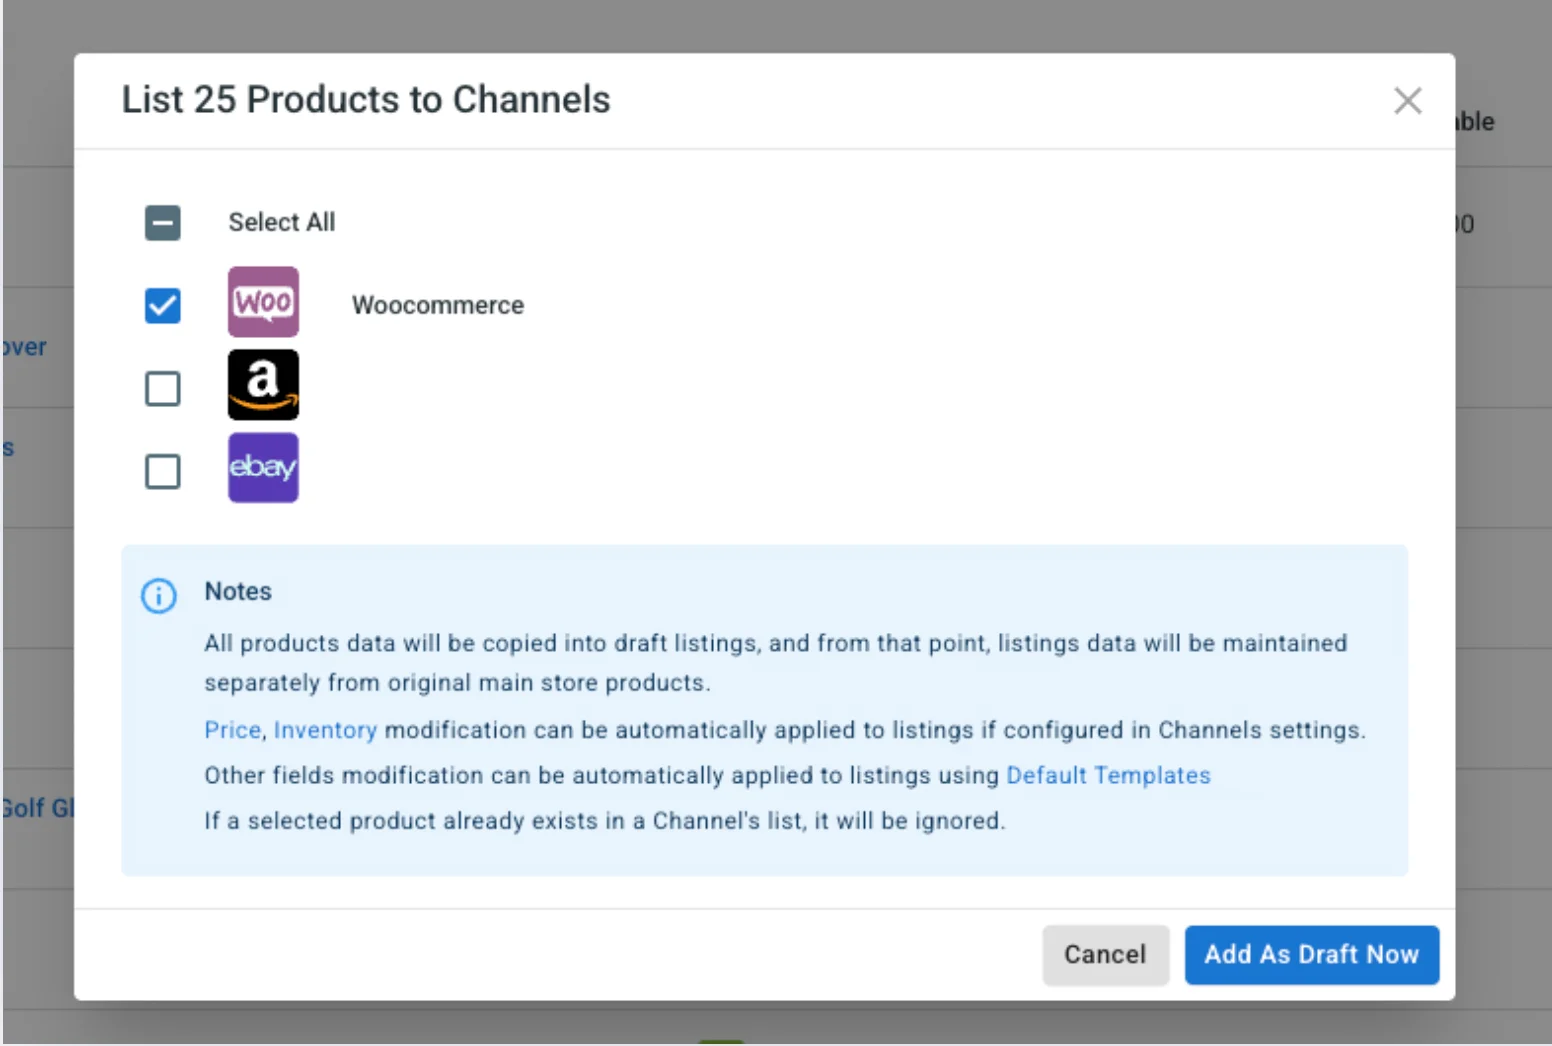Open the Price link in Notes
The height and width of the screenshot is (1046, 1552).
[232, 730]
